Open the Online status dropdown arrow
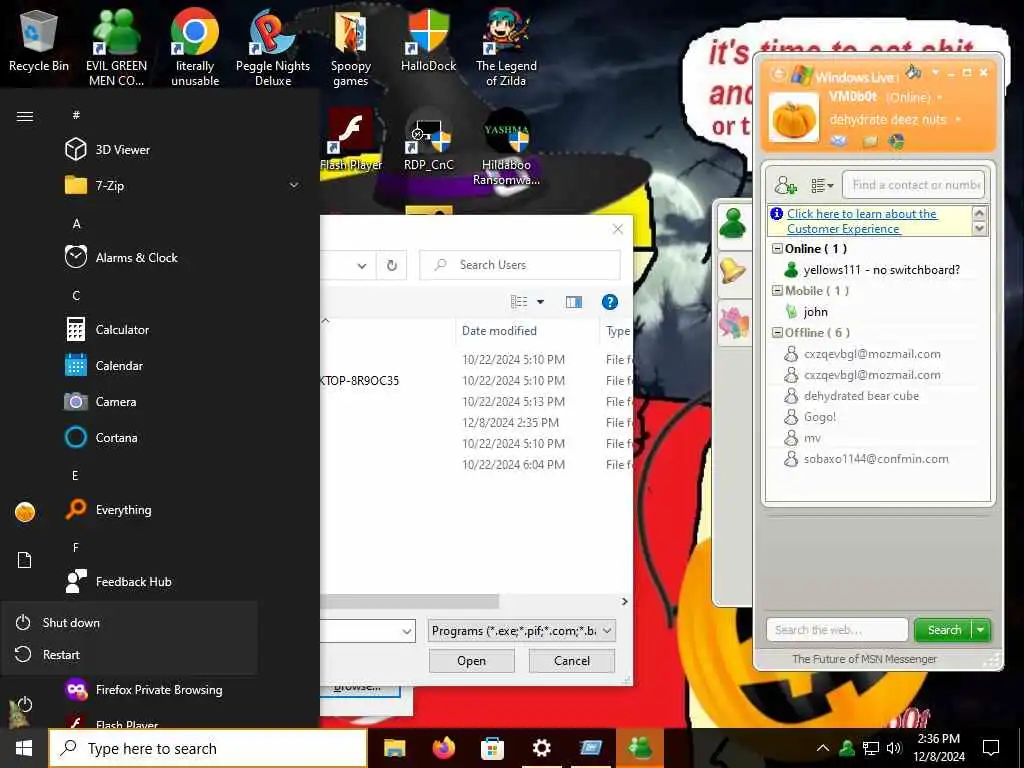The image size is (1024, 768). [x=940, y=97]
